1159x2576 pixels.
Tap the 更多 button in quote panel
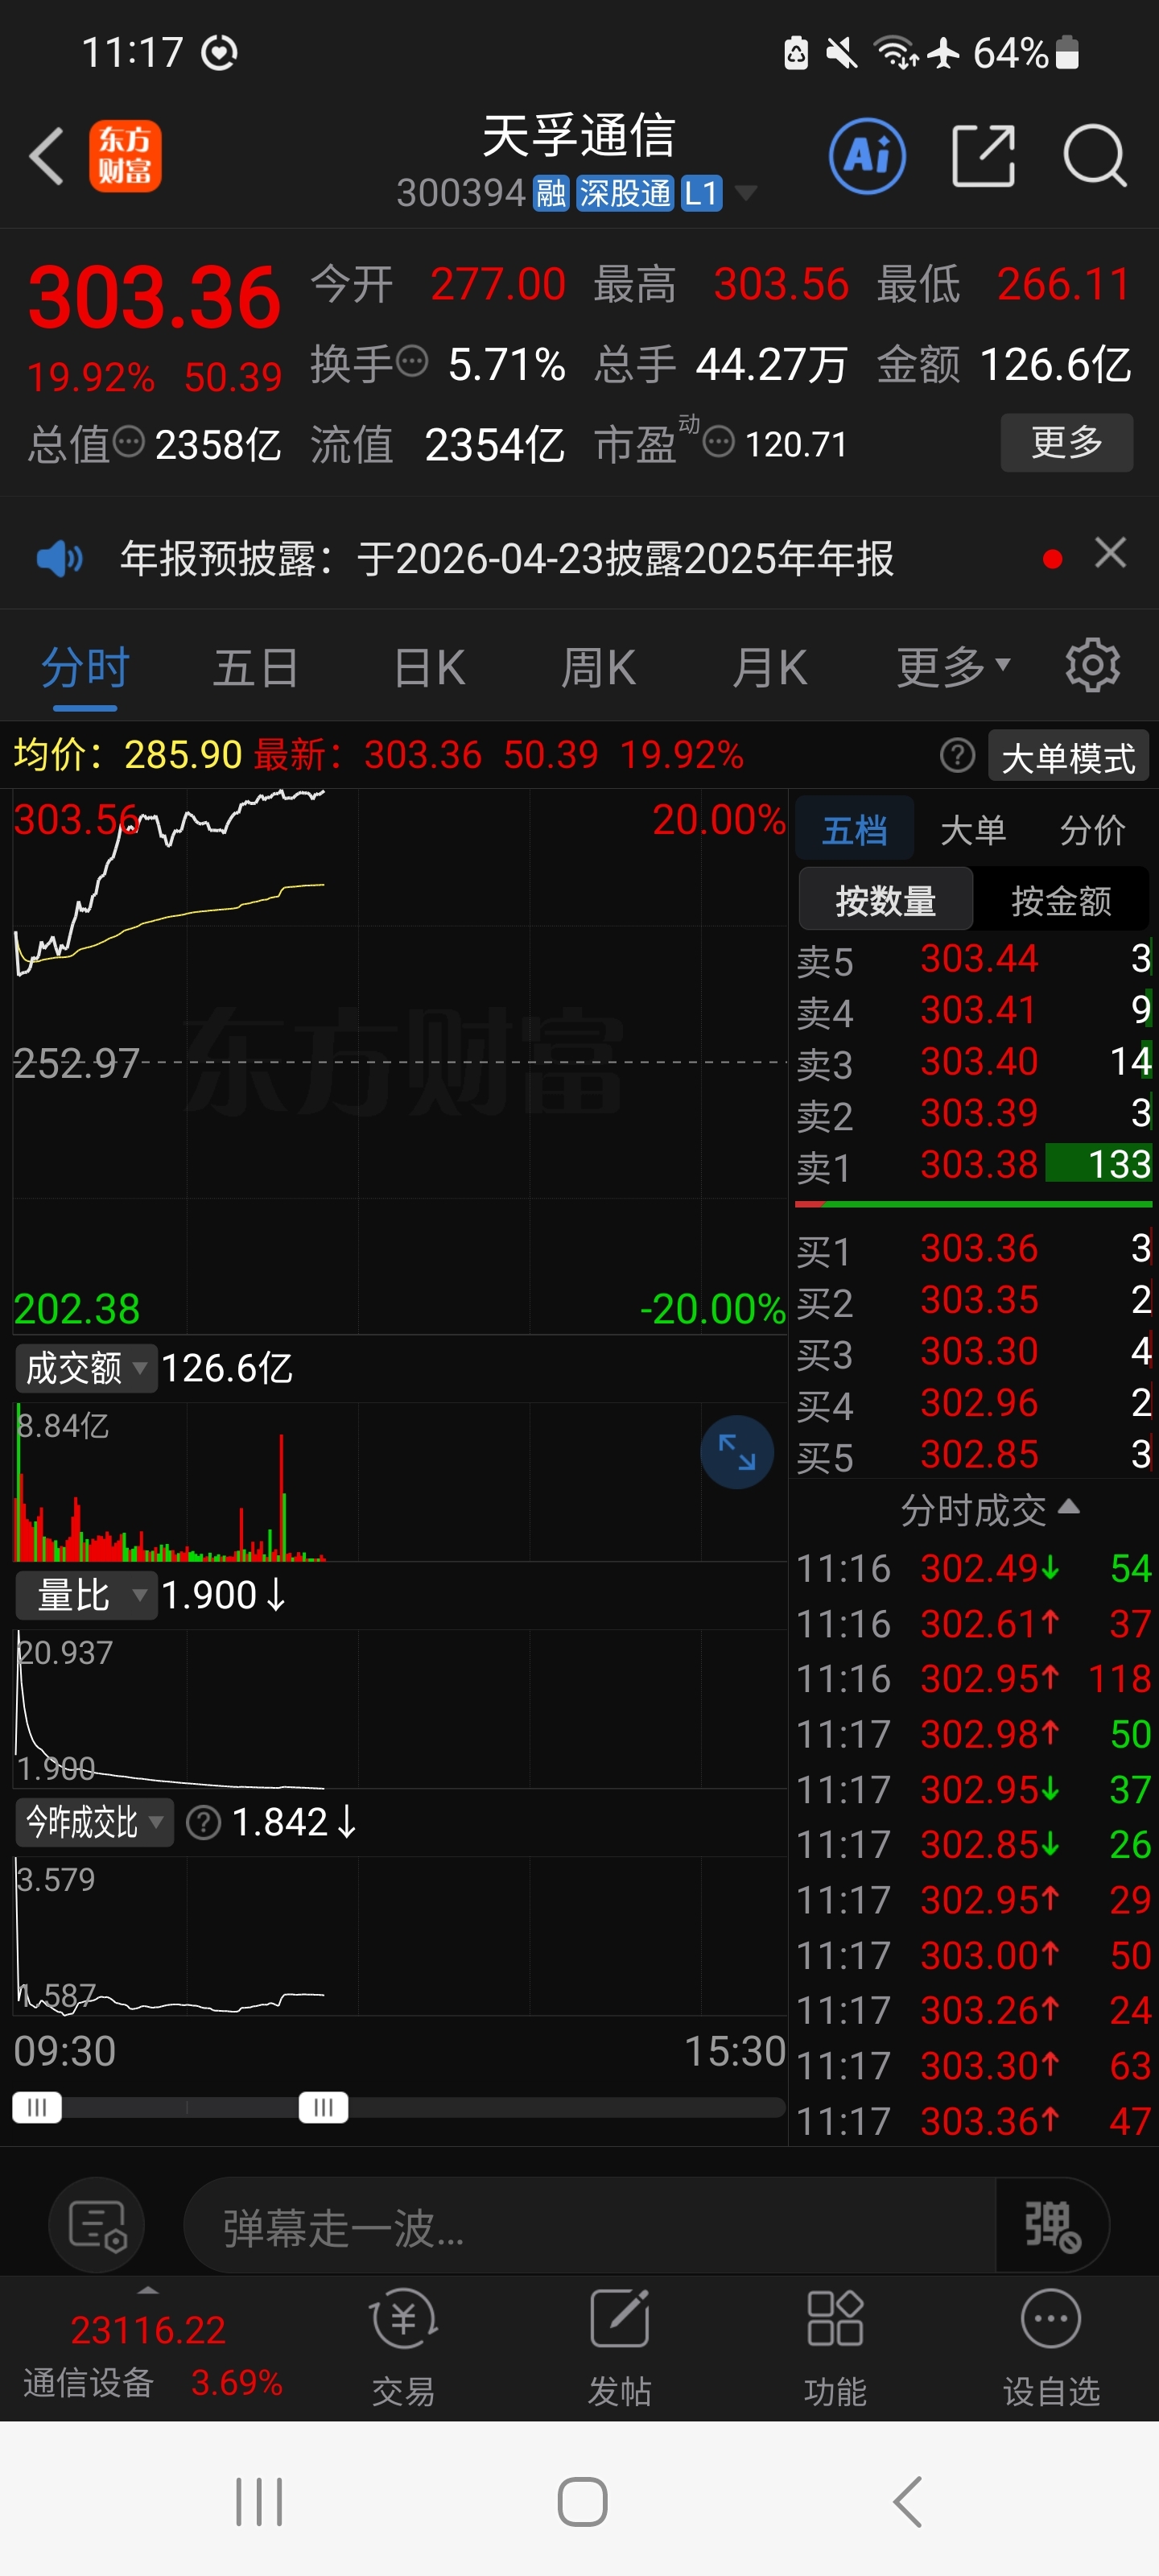coord(1066,441)
